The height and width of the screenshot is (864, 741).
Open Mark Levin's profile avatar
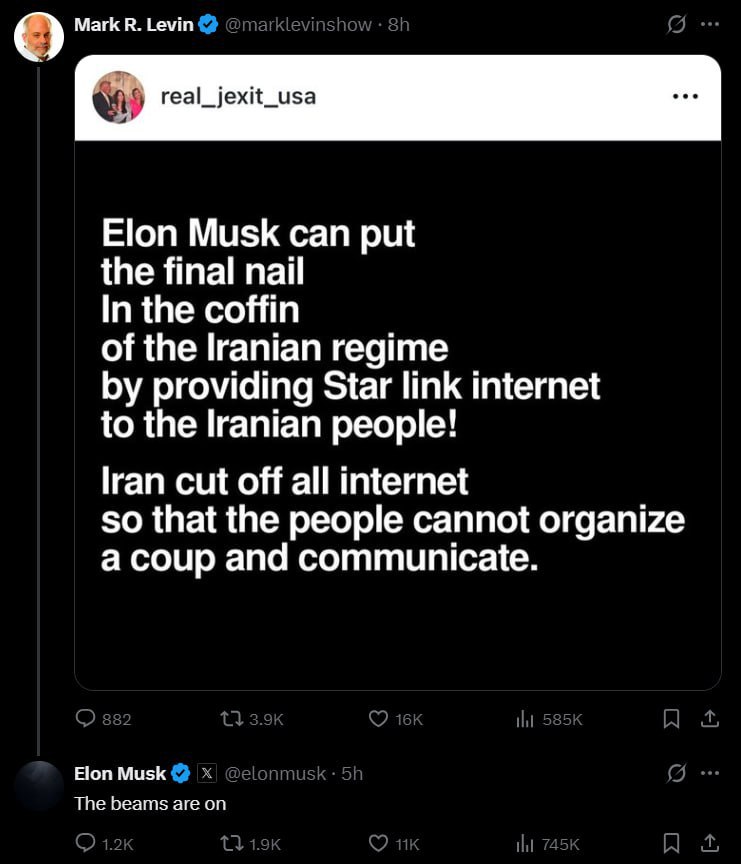(39, 37)
